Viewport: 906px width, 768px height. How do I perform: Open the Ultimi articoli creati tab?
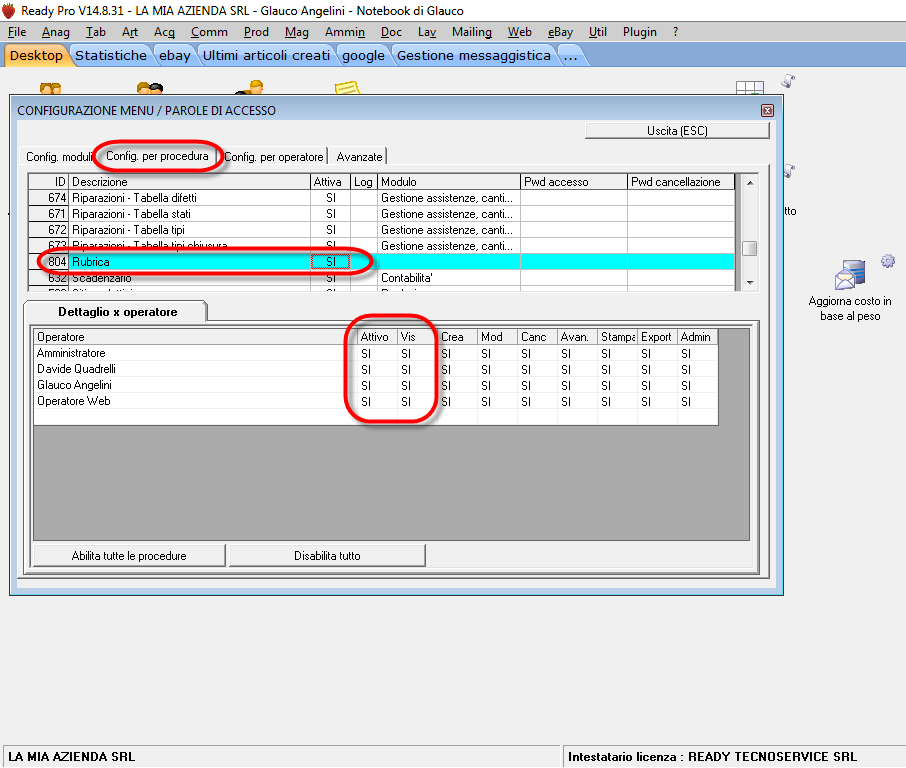tap(266, 55)
